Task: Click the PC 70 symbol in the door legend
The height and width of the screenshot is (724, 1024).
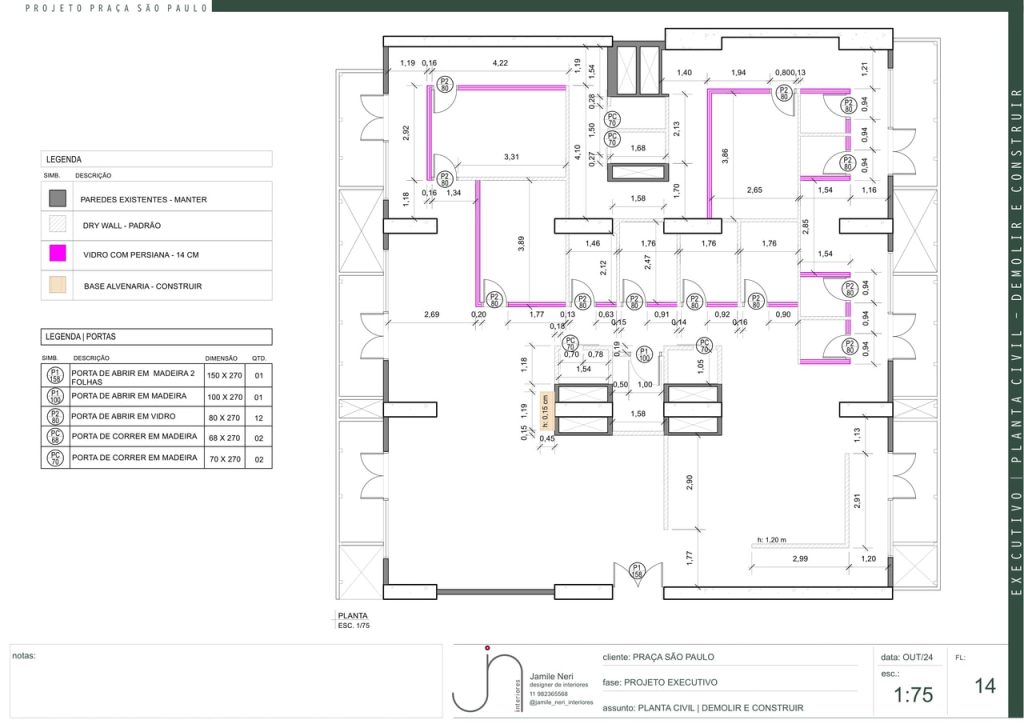Action: coord(55,459)
